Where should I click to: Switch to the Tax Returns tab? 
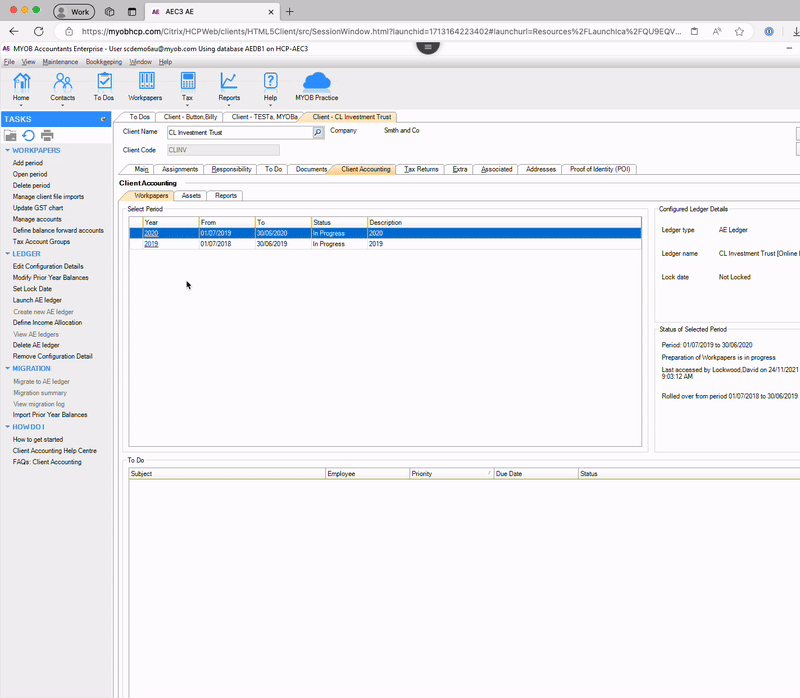(421, 169)
